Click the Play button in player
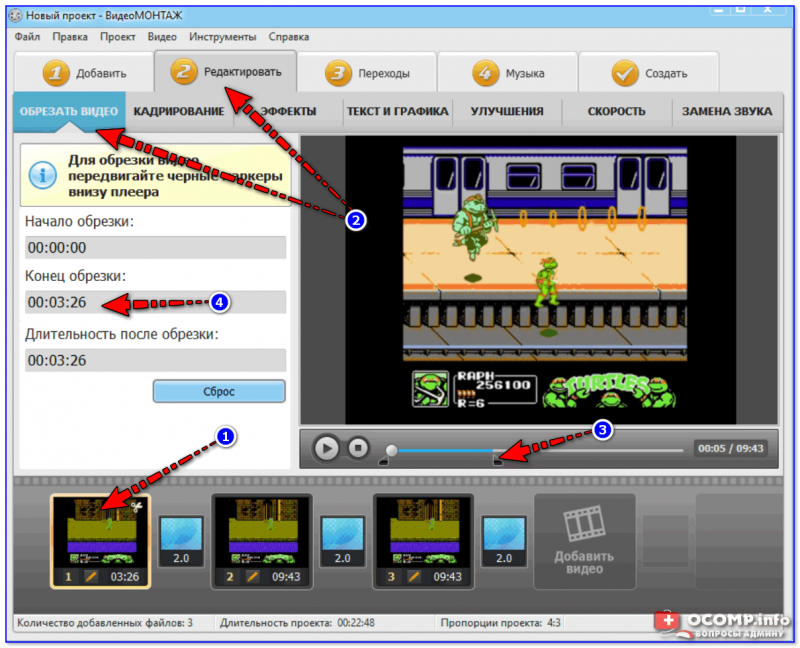The width and height of the screenshot is (800, 648). pos(327,448)
